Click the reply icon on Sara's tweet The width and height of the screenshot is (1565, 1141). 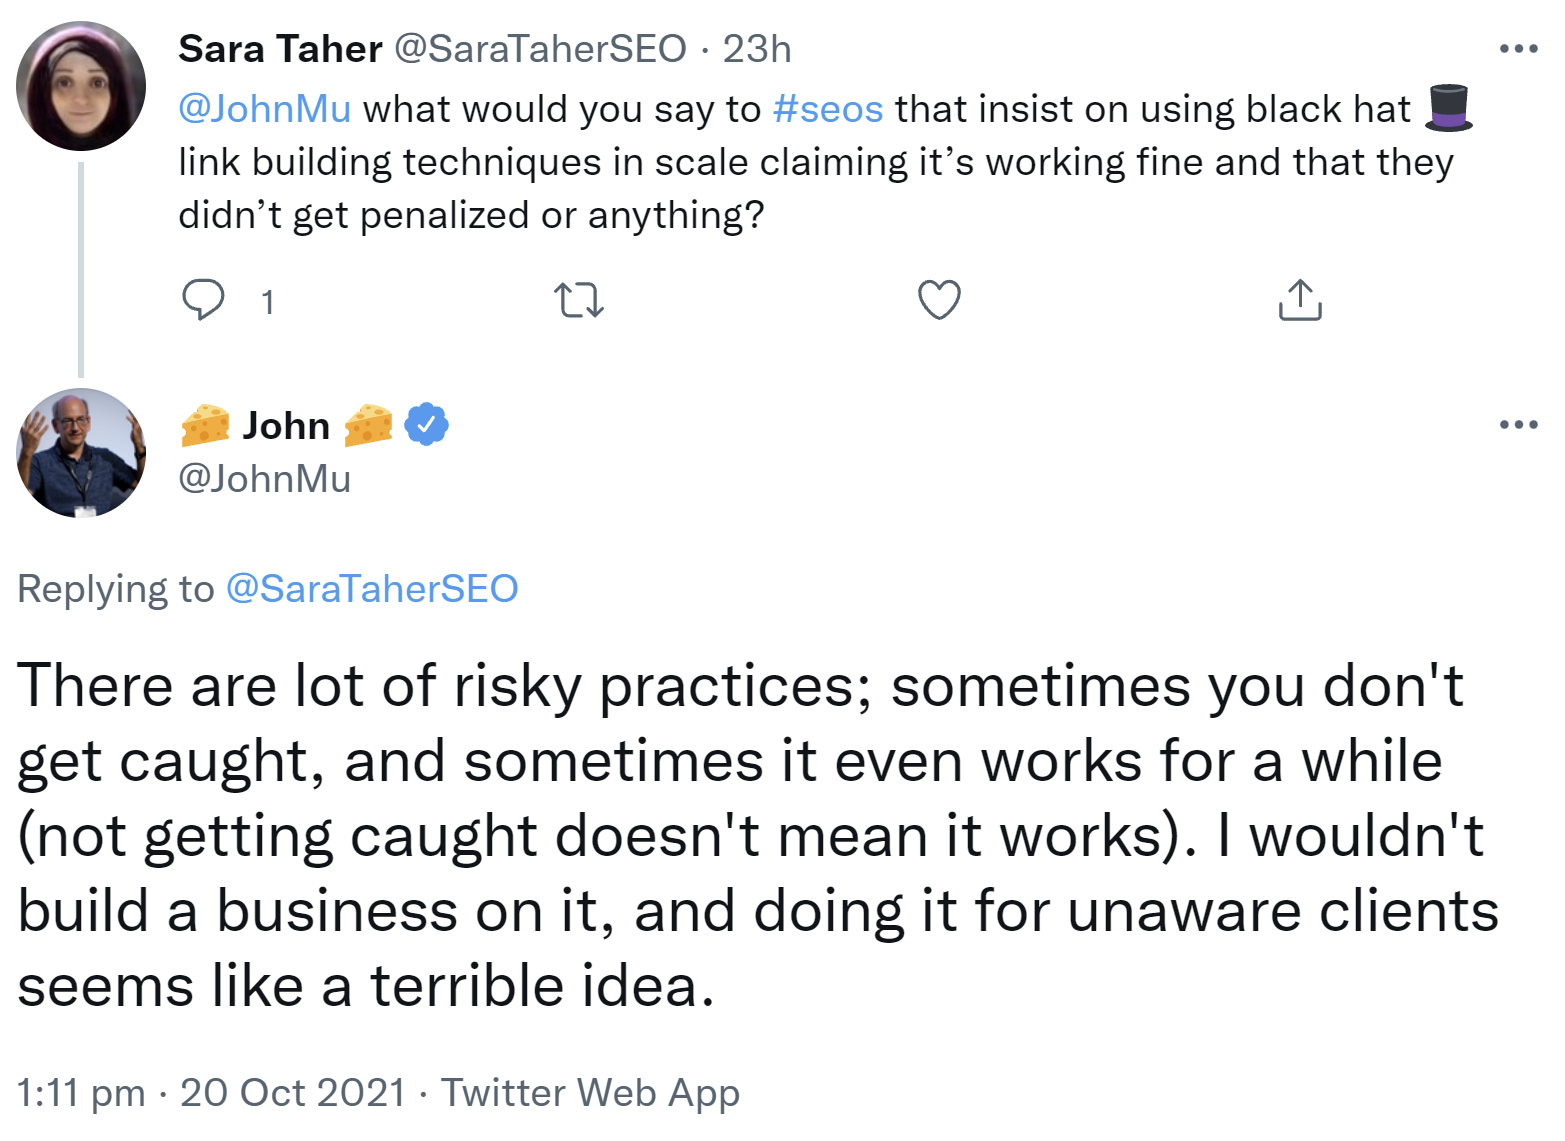tap(205, 299)
